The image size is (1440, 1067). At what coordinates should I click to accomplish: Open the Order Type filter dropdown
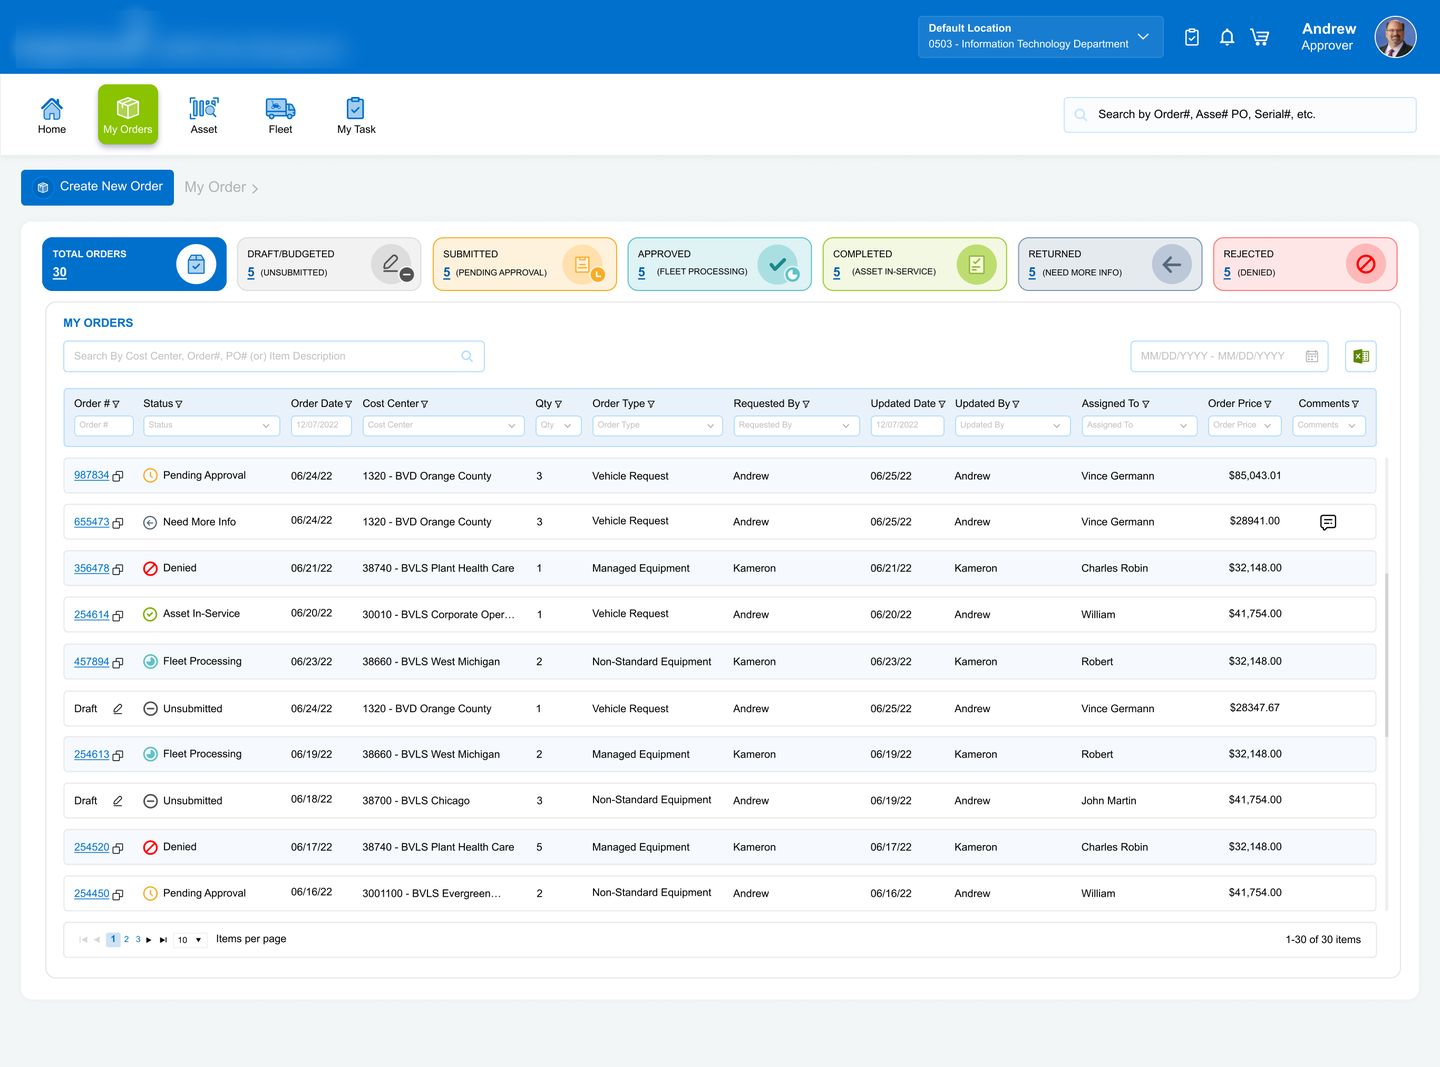pos(657,425)
